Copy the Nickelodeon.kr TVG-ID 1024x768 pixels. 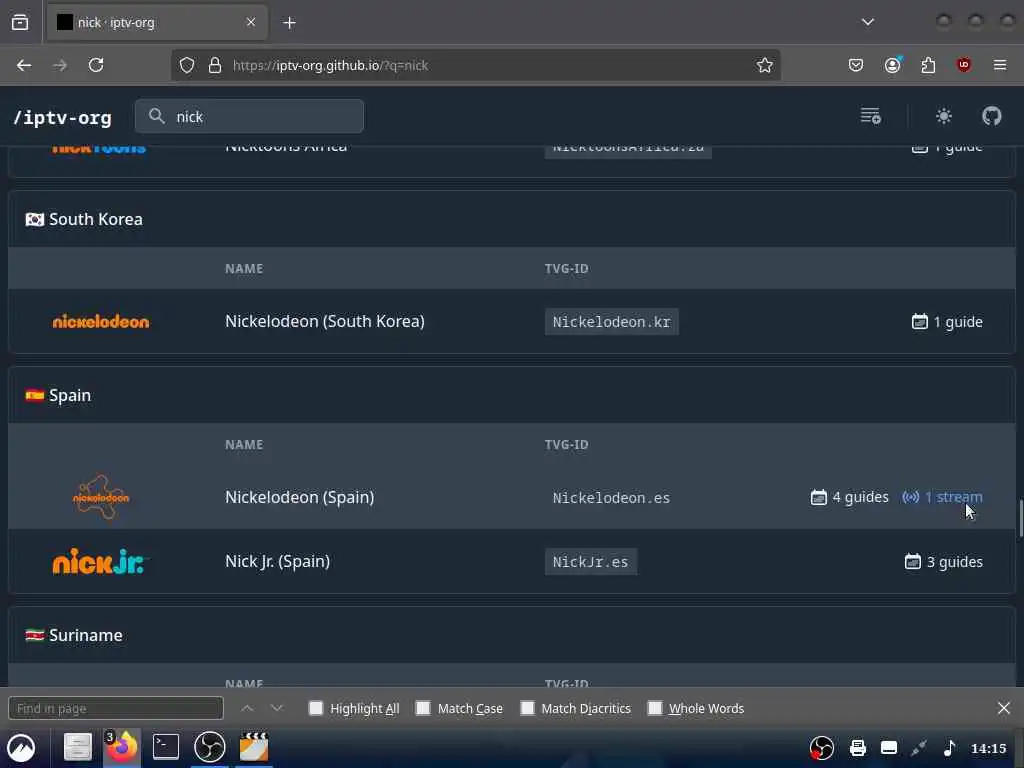611,322
